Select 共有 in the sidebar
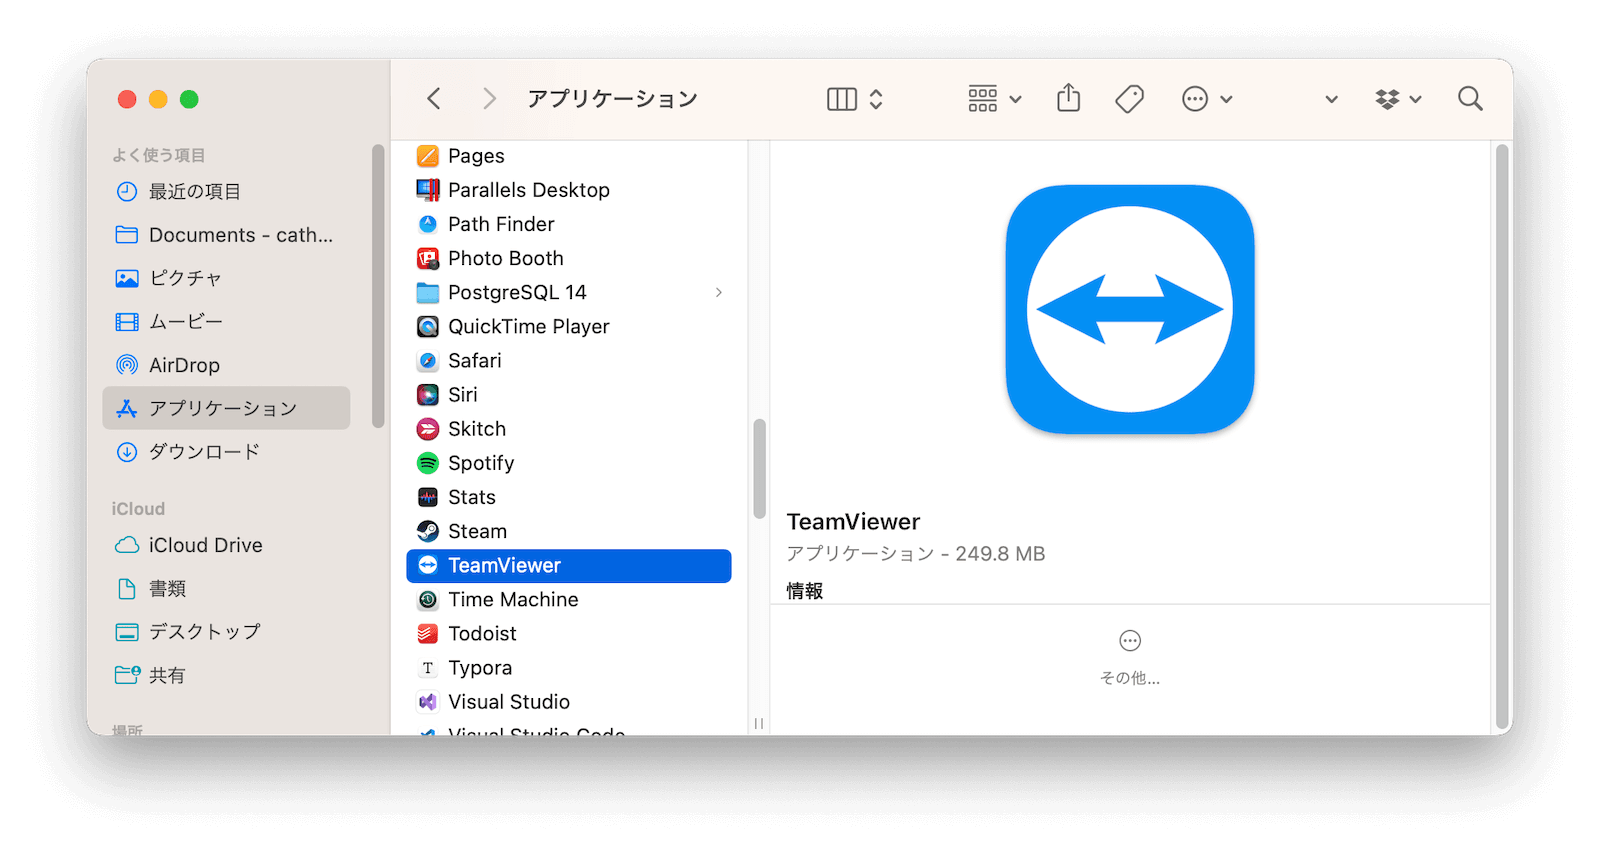Screen dimensions: 1600x850 (x=226, y=676)
